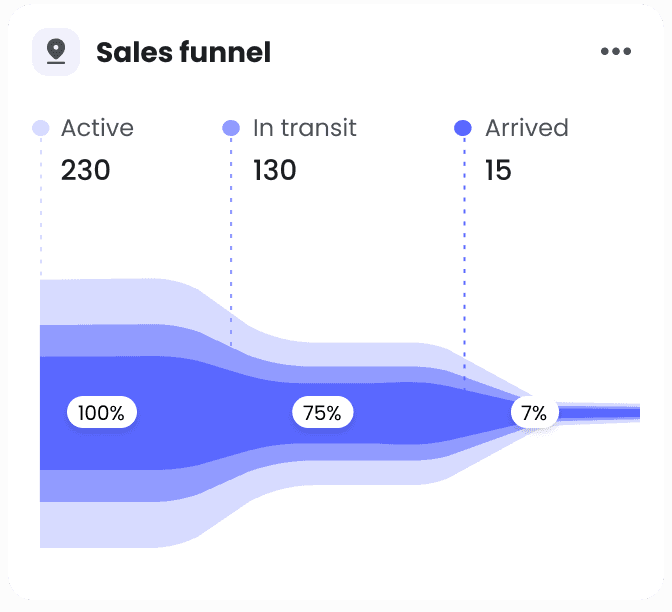Click the In transit label

pyautogui.click(x=305, y=128)
